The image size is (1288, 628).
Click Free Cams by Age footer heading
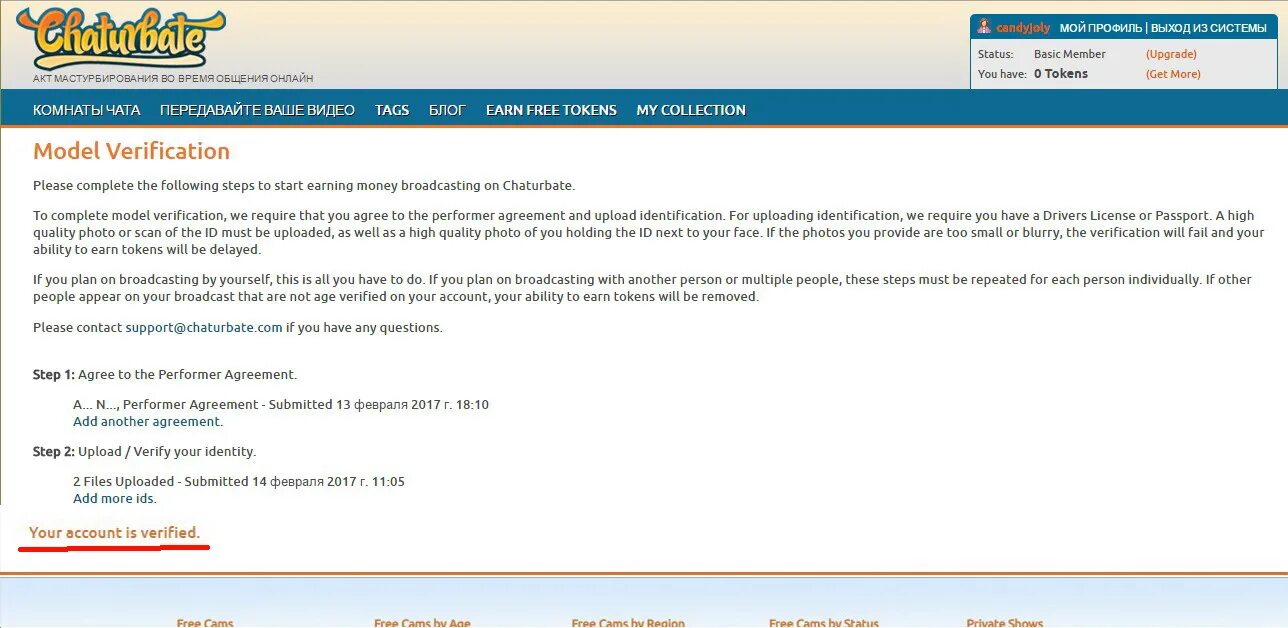point(422,623)
